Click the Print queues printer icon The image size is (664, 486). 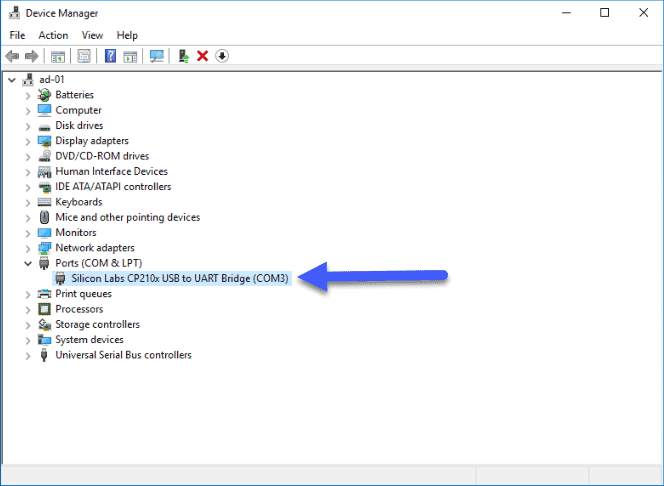[x=44, y=294]
